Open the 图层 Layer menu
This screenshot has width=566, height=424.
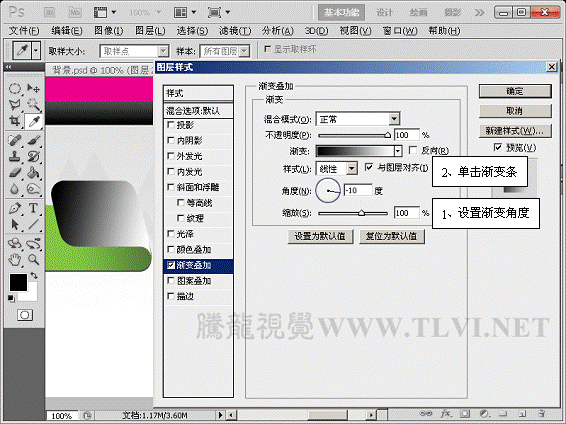[150, 31]
